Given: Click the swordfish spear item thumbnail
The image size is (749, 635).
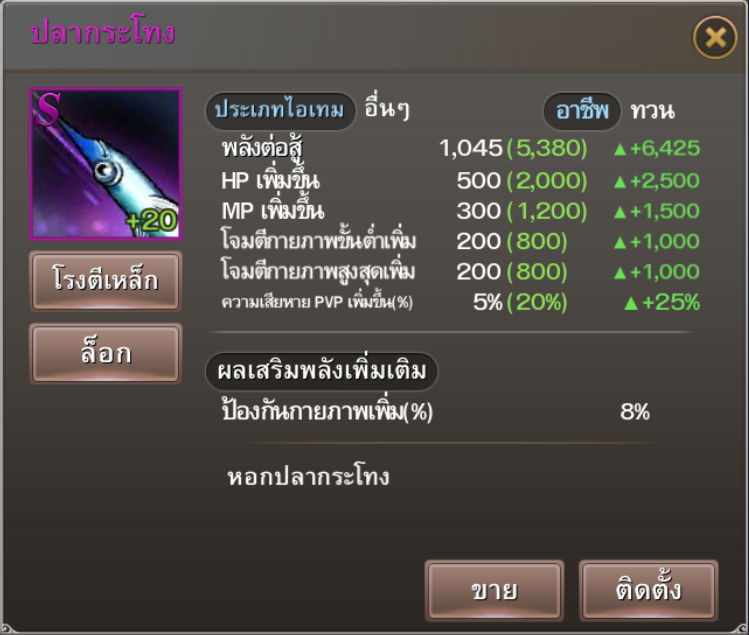Looking at the screenshot, I should [106, 163].
